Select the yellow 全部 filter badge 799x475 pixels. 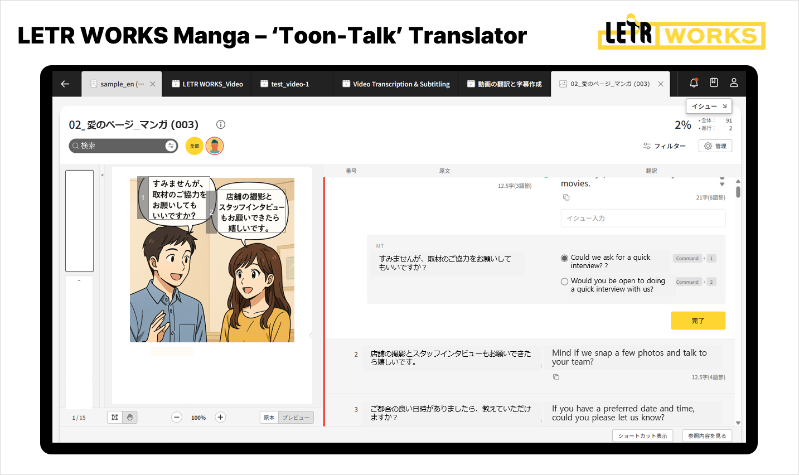point(194,146)
